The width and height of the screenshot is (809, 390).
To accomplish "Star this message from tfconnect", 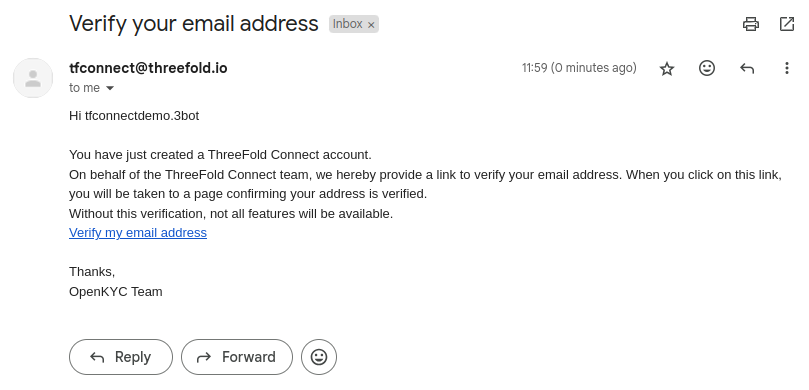I will pos(667,68).
